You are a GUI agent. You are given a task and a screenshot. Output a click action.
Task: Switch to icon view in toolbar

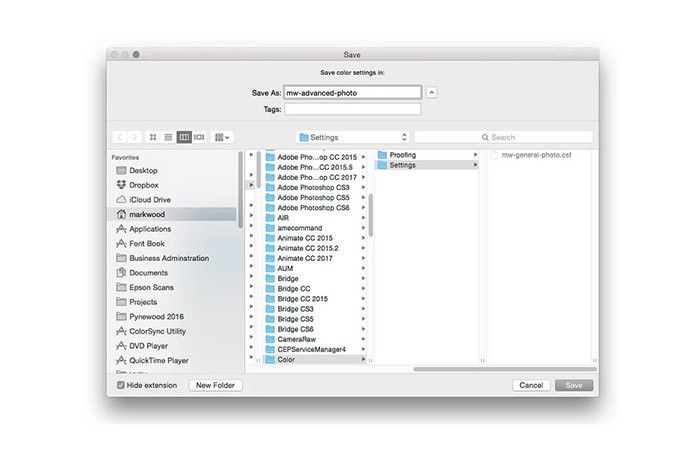point(153,137)
